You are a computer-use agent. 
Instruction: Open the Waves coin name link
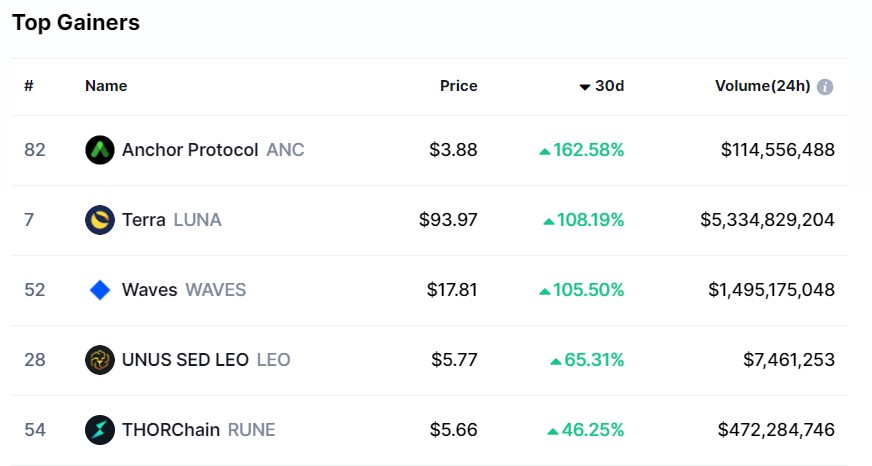pyautogui.click(x=150, y=290)
